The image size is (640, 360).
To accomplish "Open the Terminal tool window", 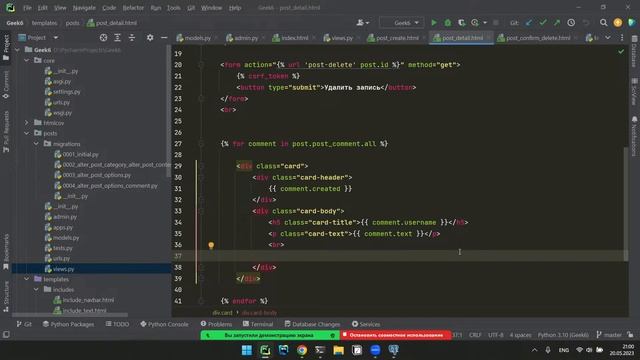I will [258, 324].
